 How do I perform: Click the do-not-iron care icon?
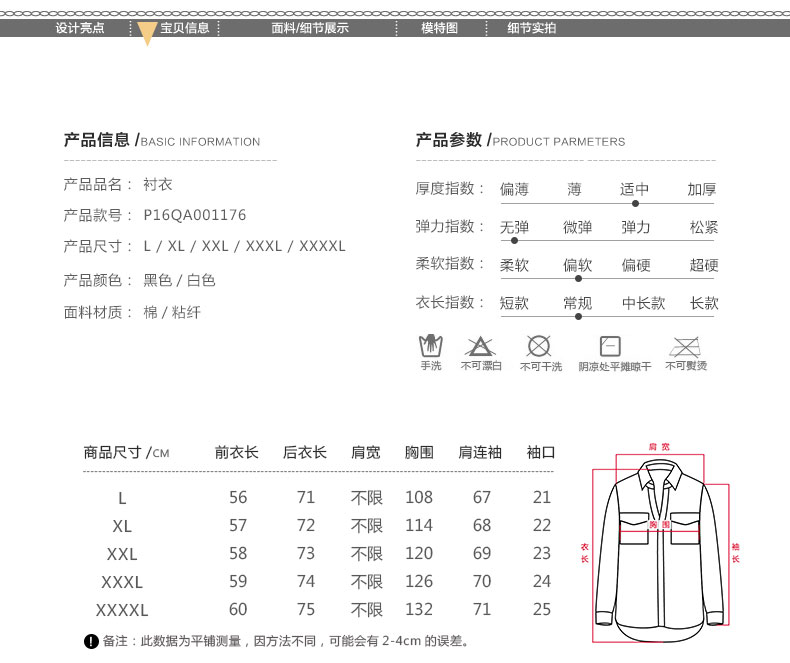[685, 347]
